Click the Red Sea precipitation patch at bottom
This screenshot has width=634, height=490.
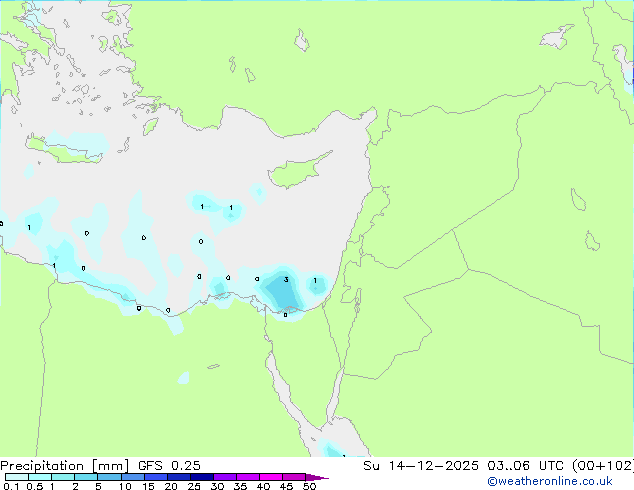point(333,449)
